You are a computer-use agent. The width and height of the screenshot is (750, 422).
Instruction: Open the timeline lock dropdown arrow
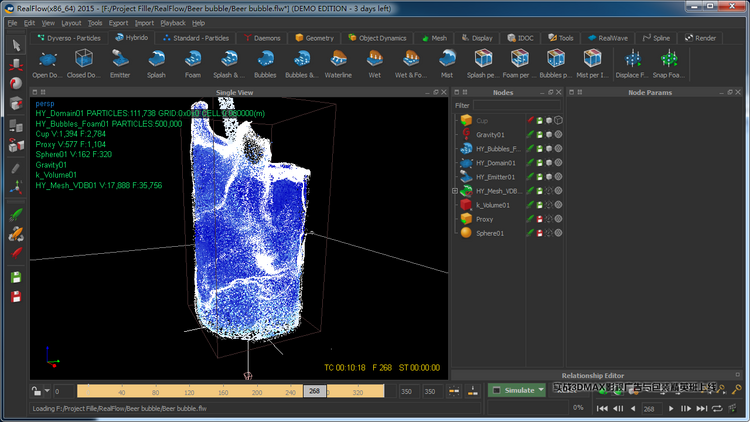[47, 391]
